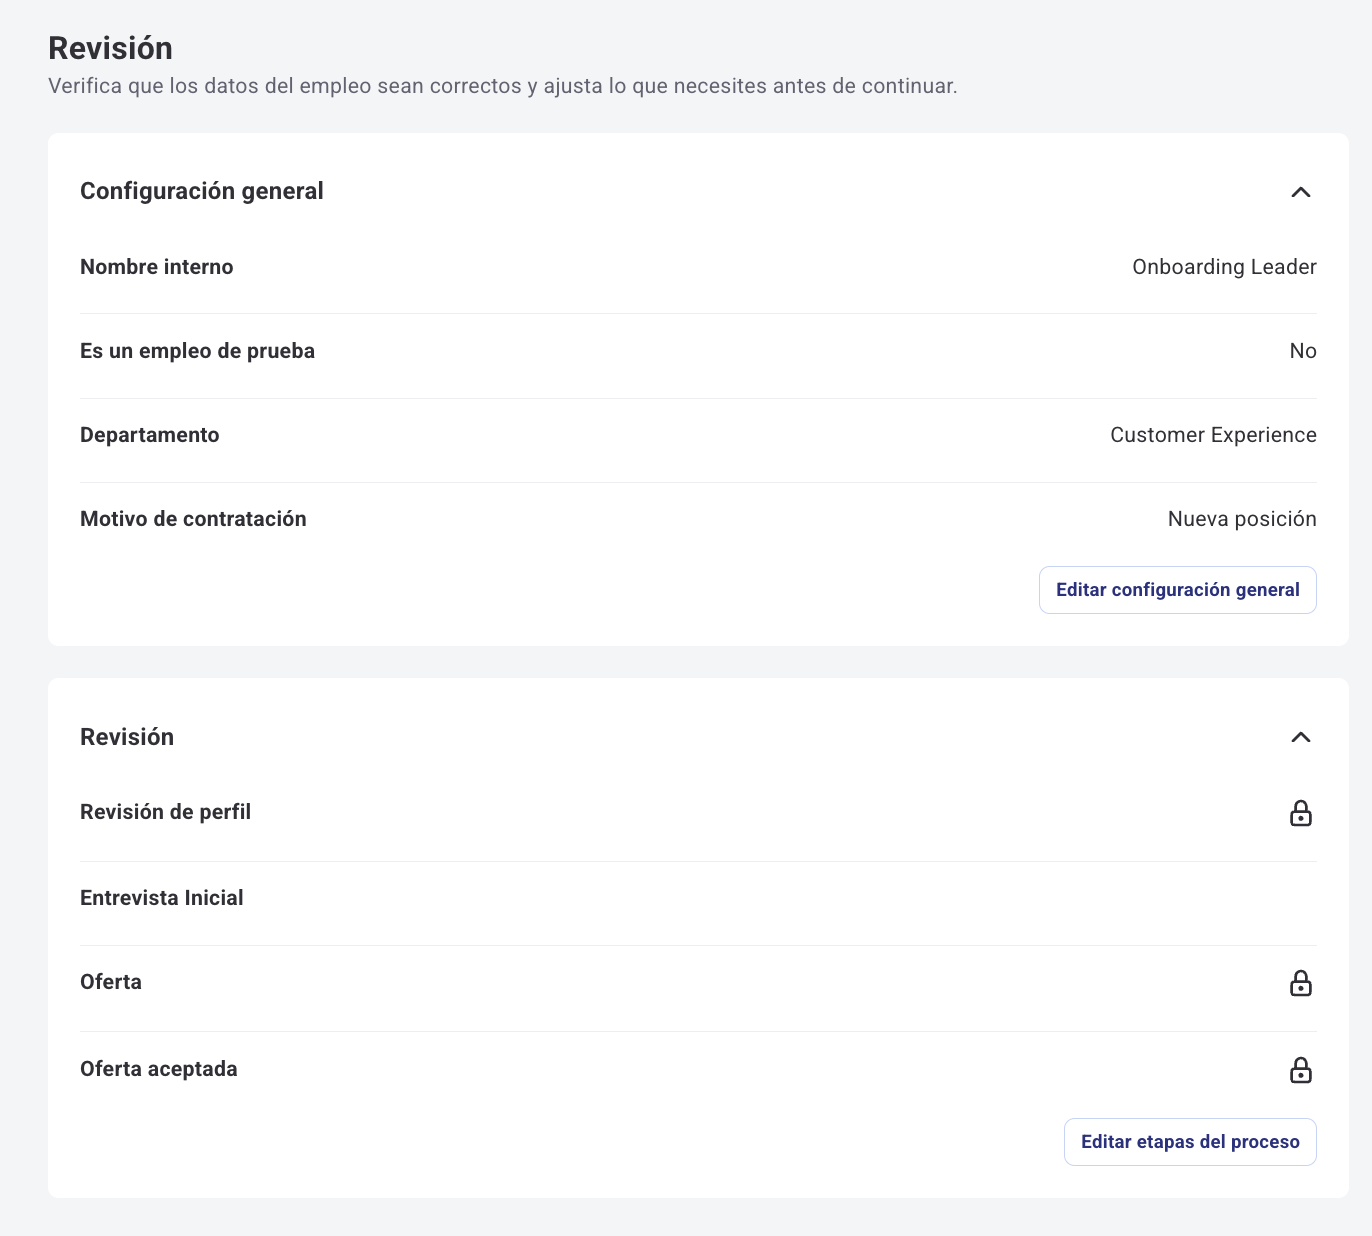Click the Motivo de contratación label

pyautogui.click(x=193, y=519)
